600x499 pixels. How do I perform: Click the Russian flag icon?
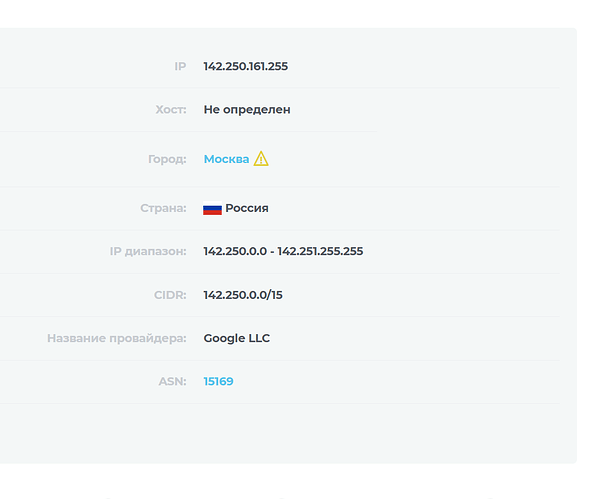[212, 208]
